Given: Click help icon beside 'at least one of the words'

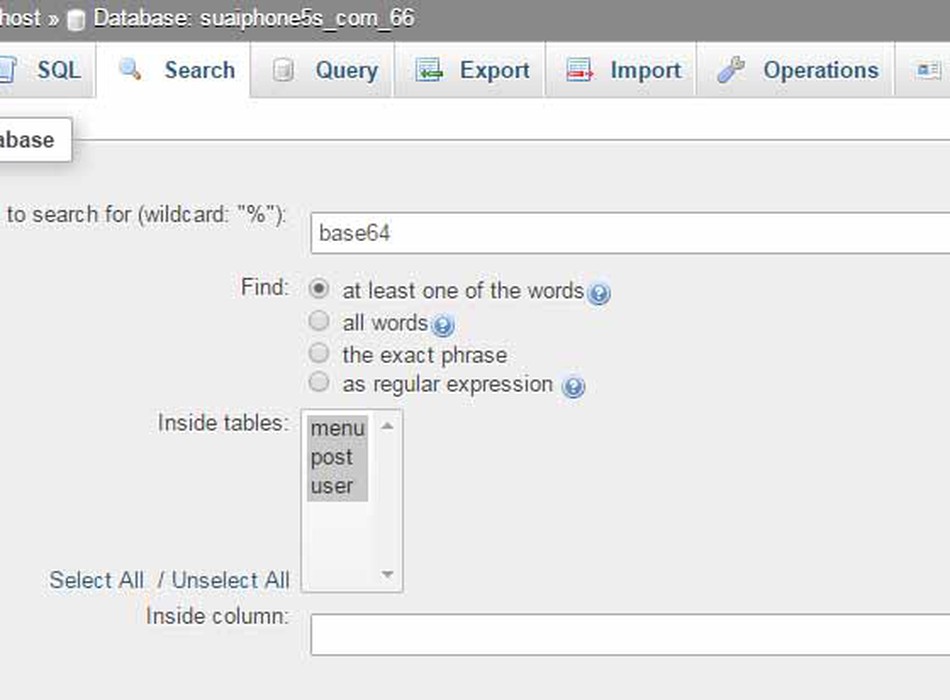Looking at the screenshot, I should click(599, 293).
